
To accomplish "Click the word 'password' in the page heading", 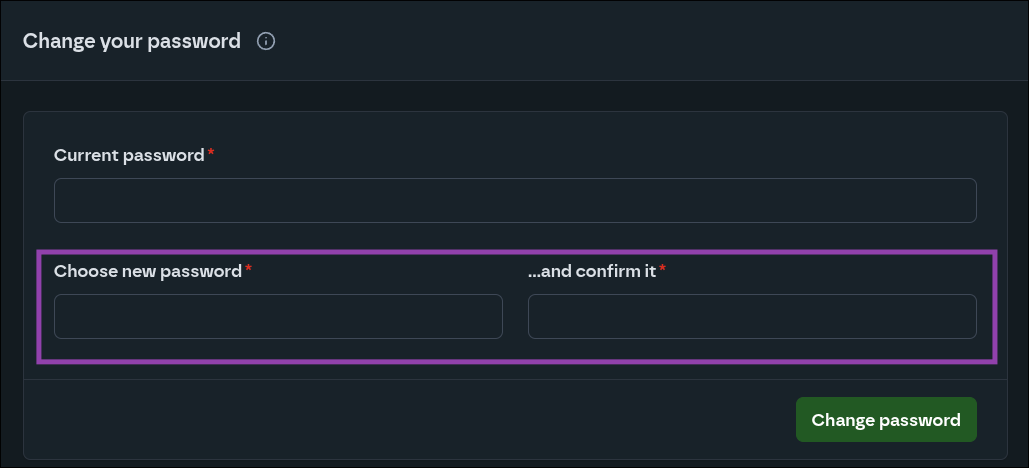I will click(199, 41).
